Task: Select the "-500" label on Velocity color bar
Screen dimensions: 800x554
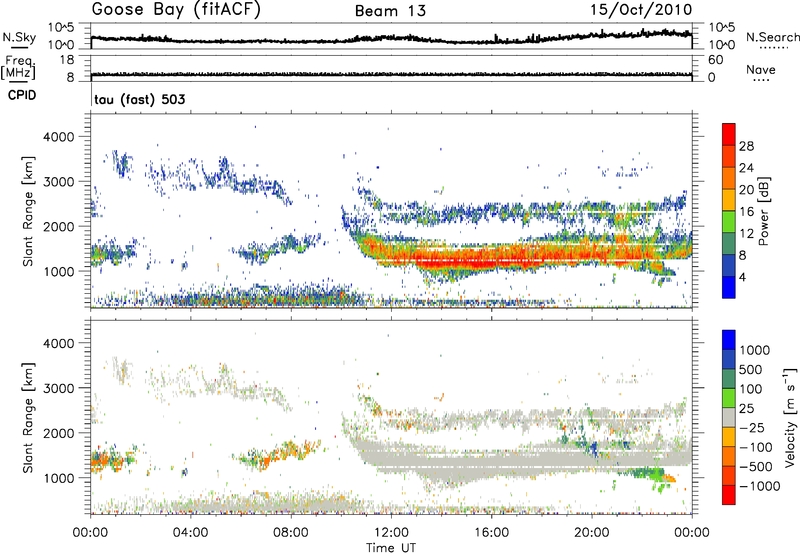Action: click(756, 467)
